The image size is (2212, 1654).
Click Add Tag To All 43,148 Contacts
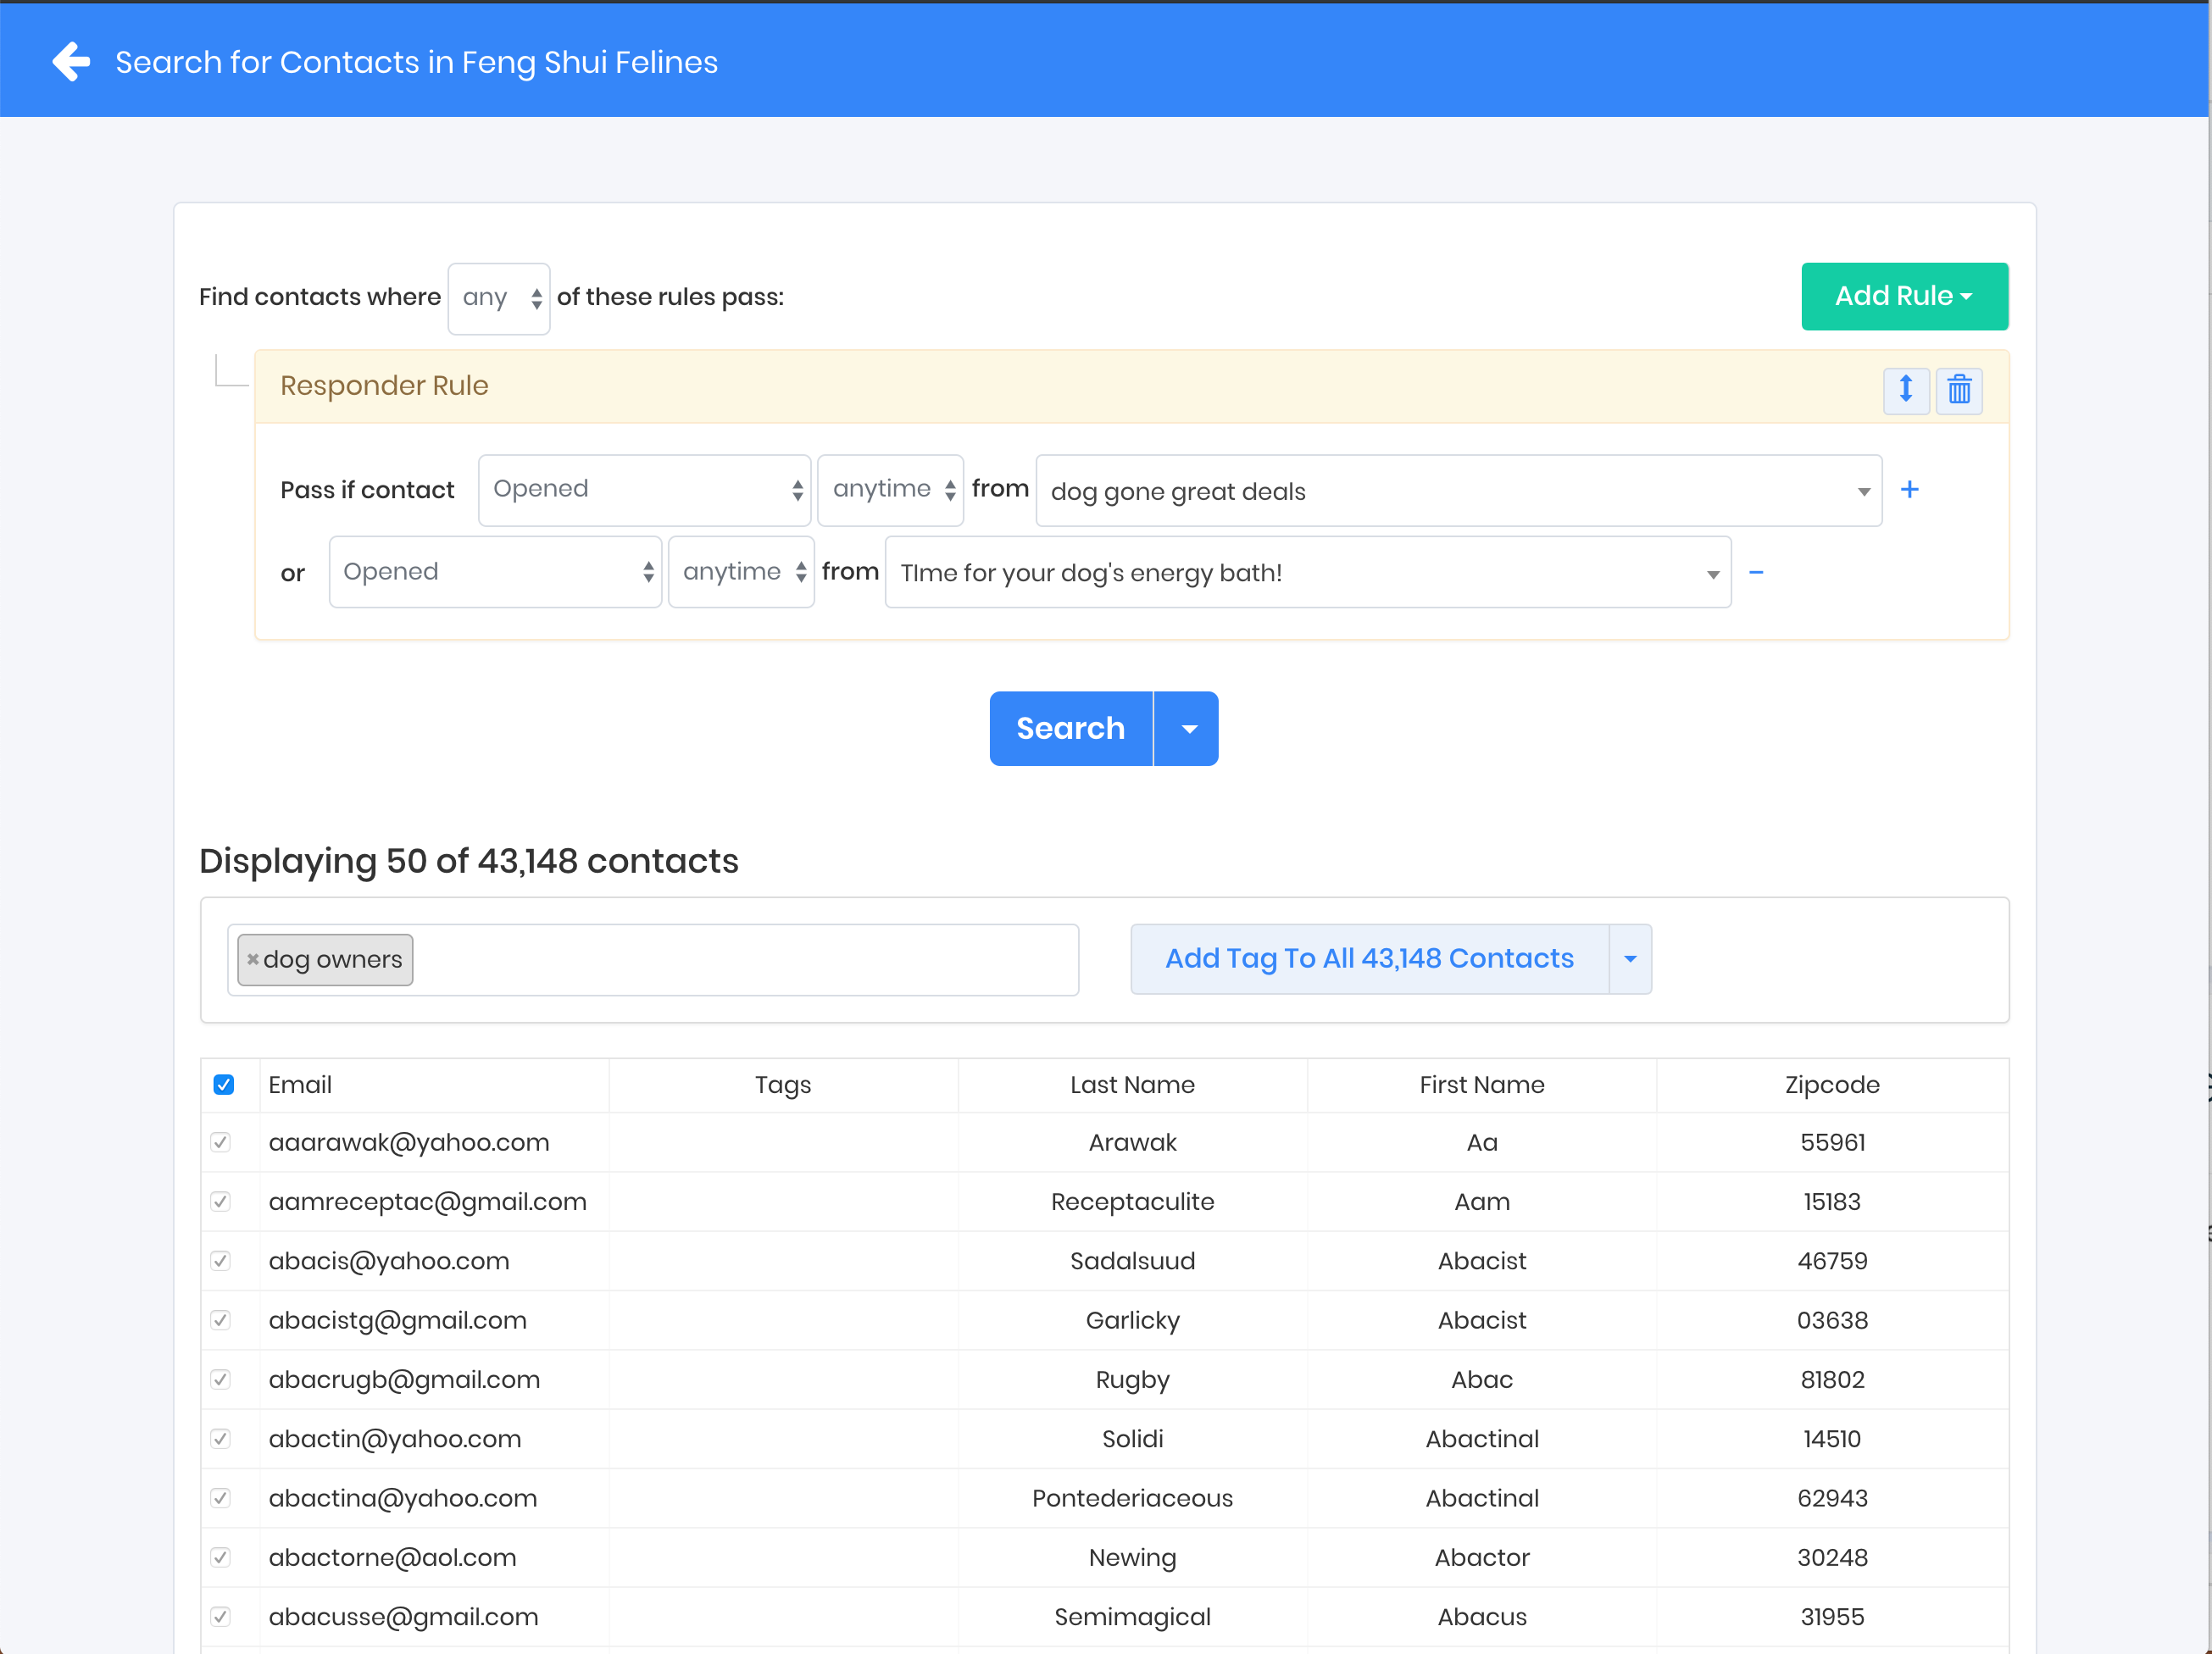[x=1368, y=959]
